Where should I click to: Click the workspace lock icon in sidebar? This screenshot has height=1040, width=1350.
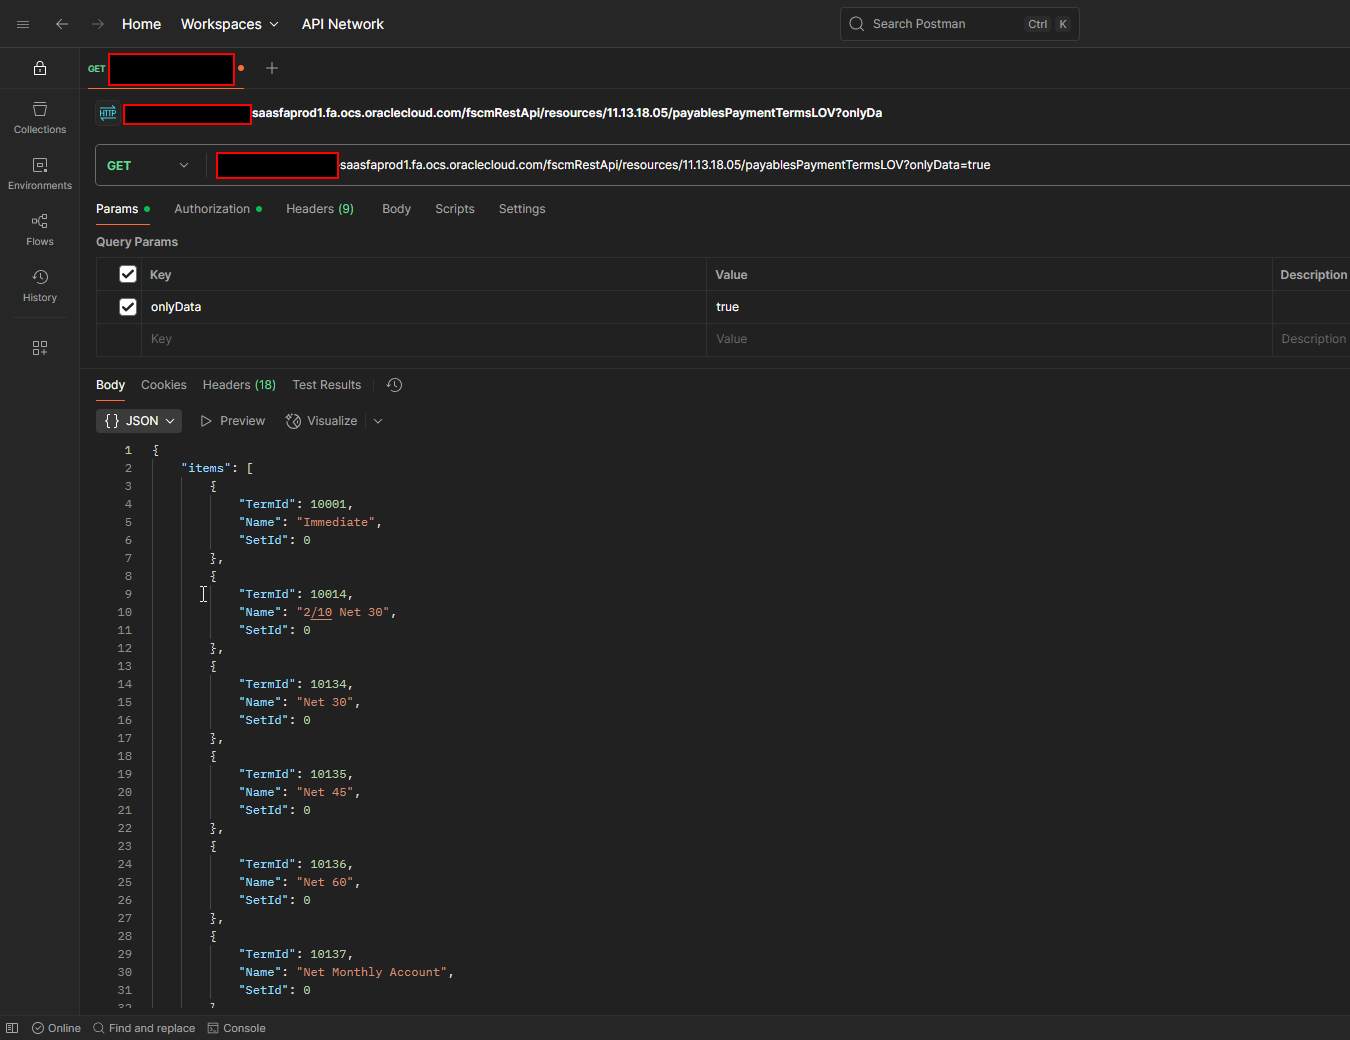tap(40, 68)
